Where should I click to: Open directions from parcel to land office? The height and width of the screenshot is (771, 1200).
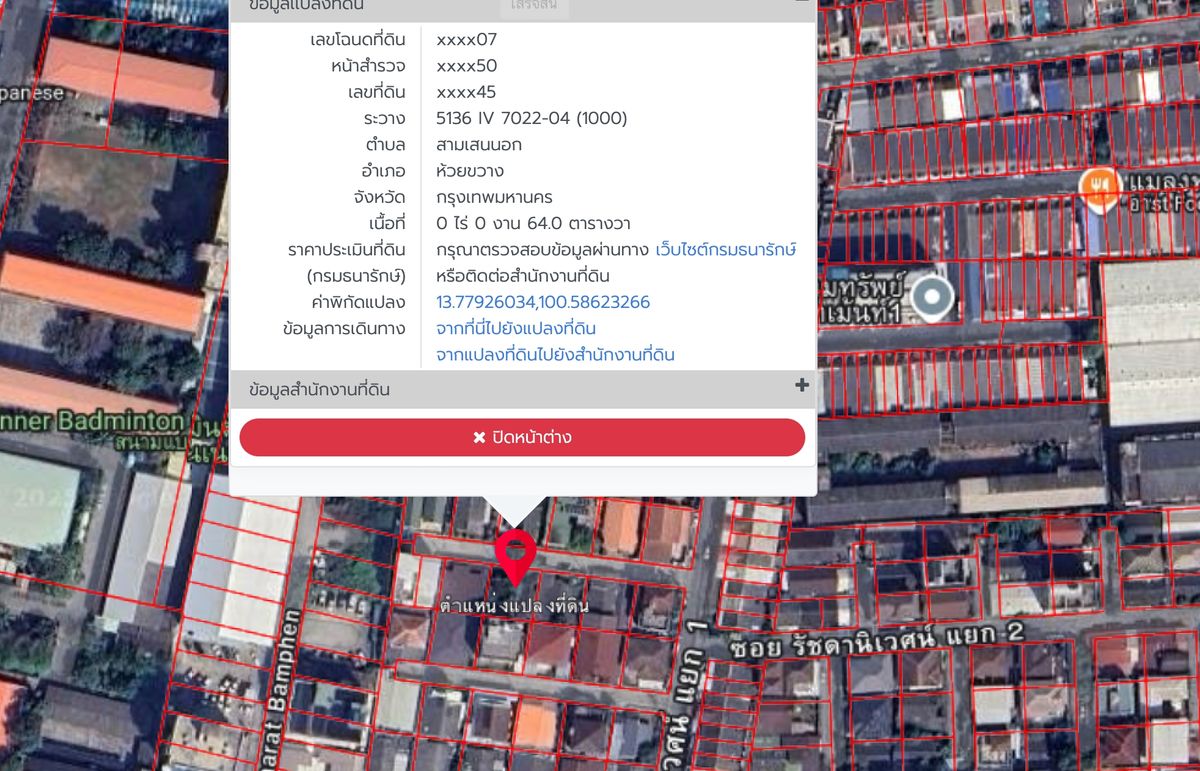point(555,354)
